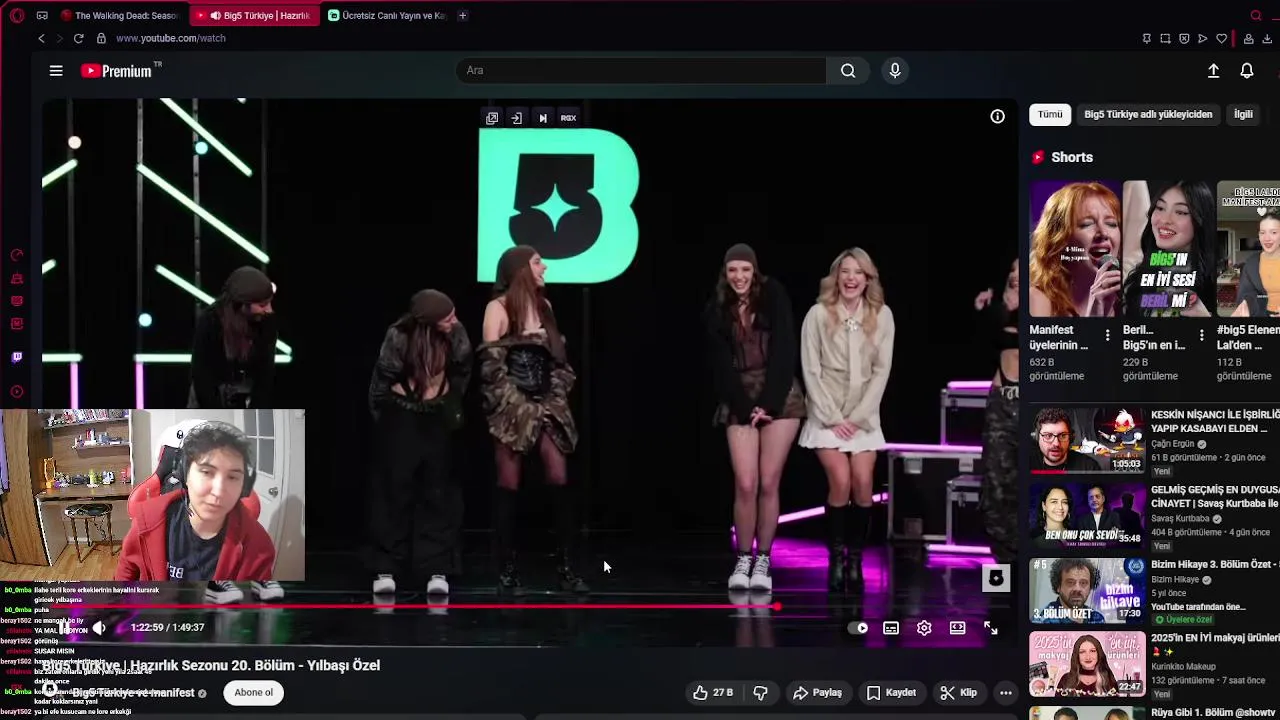Submit search with magnifier button

(x=848, y=70)
